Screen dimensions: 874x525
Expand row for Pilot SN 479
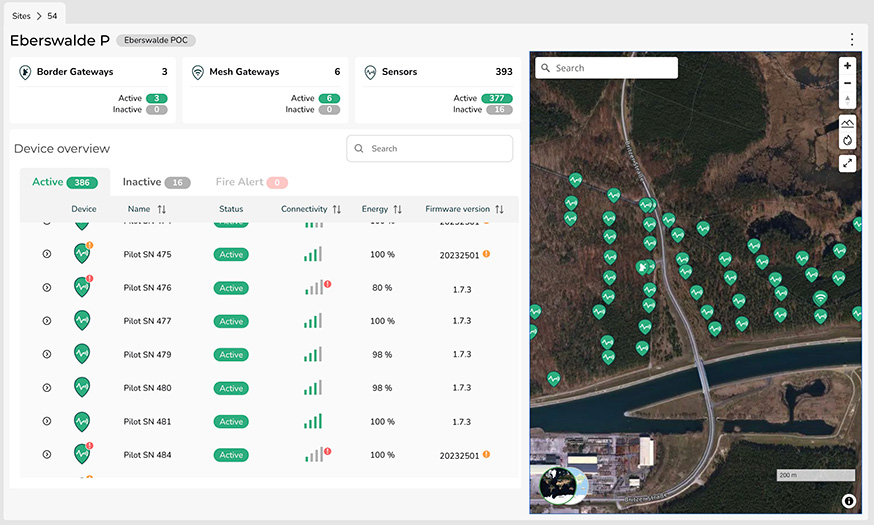(x=47, y=354)
